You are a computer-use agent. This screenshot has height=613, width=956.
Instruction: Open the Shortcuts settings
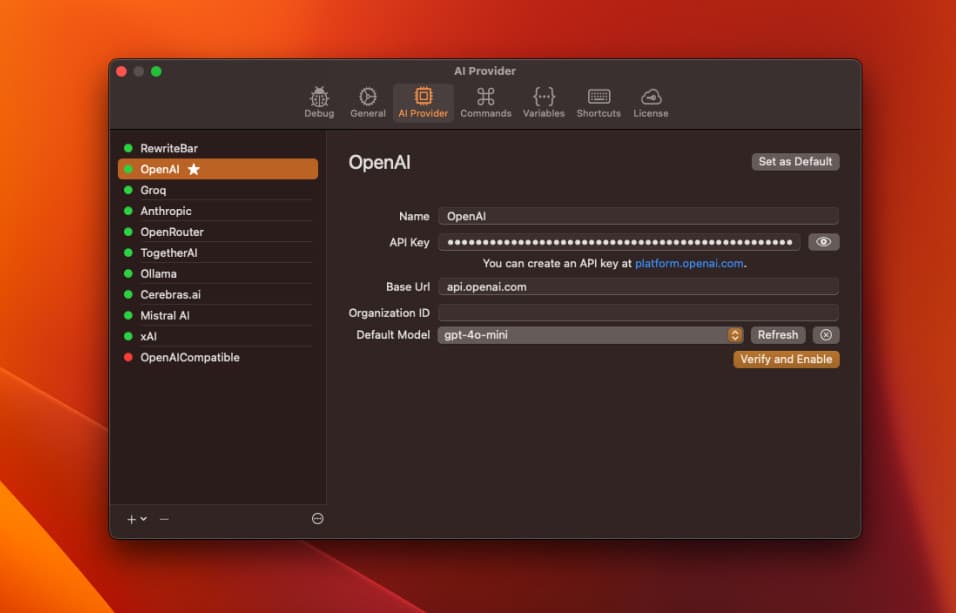point(597,101)
